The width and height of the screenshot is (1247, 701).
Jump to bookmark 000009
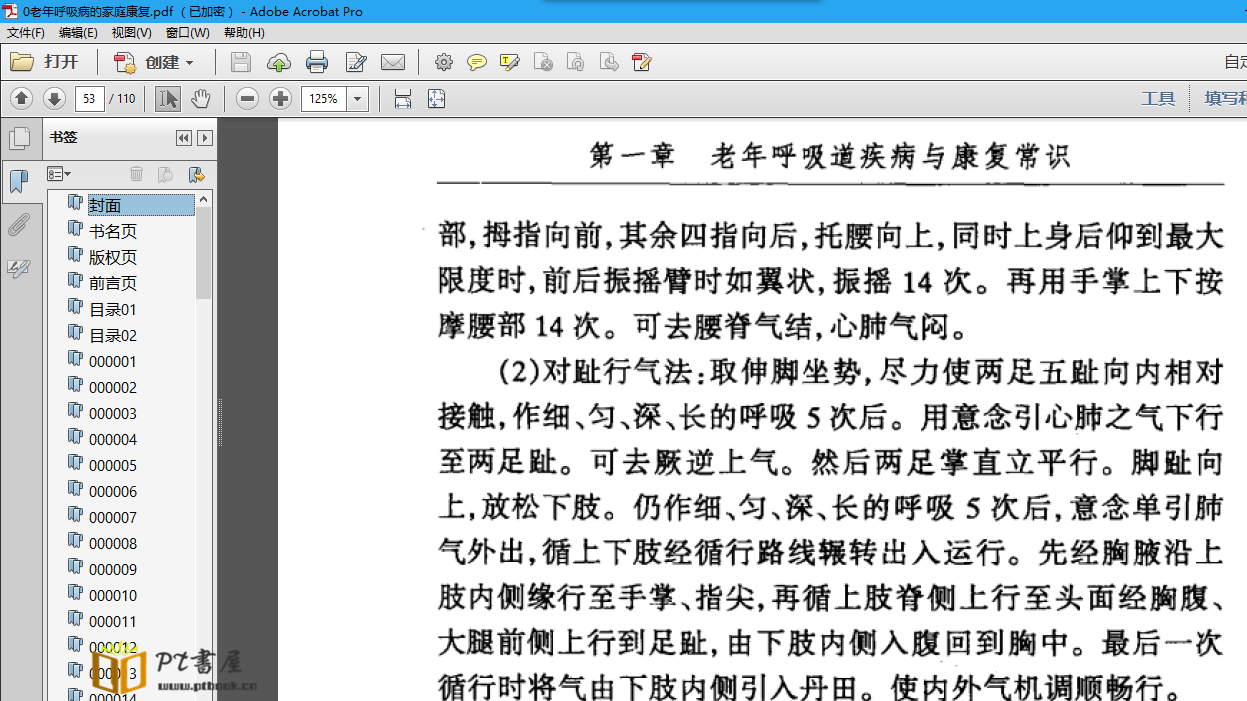(x=113, y=569)
